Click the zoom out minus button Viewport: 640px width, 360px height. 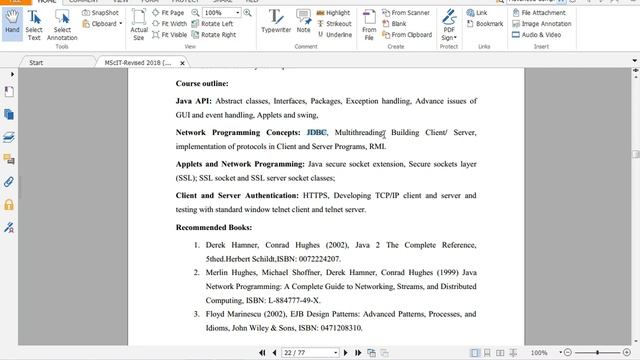click(x=568, y=352)
